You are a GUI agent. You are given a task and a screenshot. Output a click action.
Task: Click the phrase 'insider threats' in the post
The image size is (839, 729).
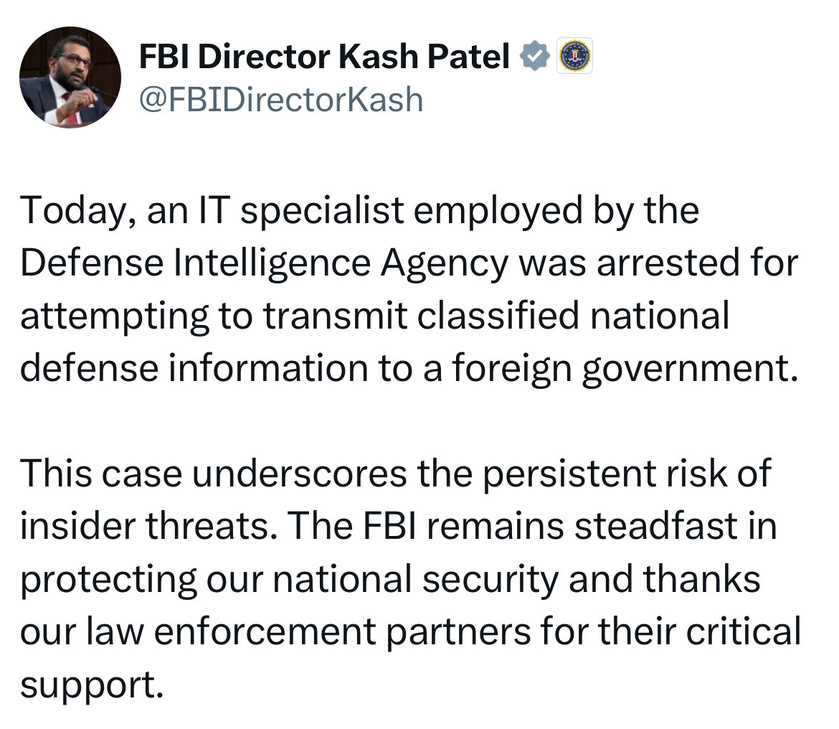click(x=144, y=526)
